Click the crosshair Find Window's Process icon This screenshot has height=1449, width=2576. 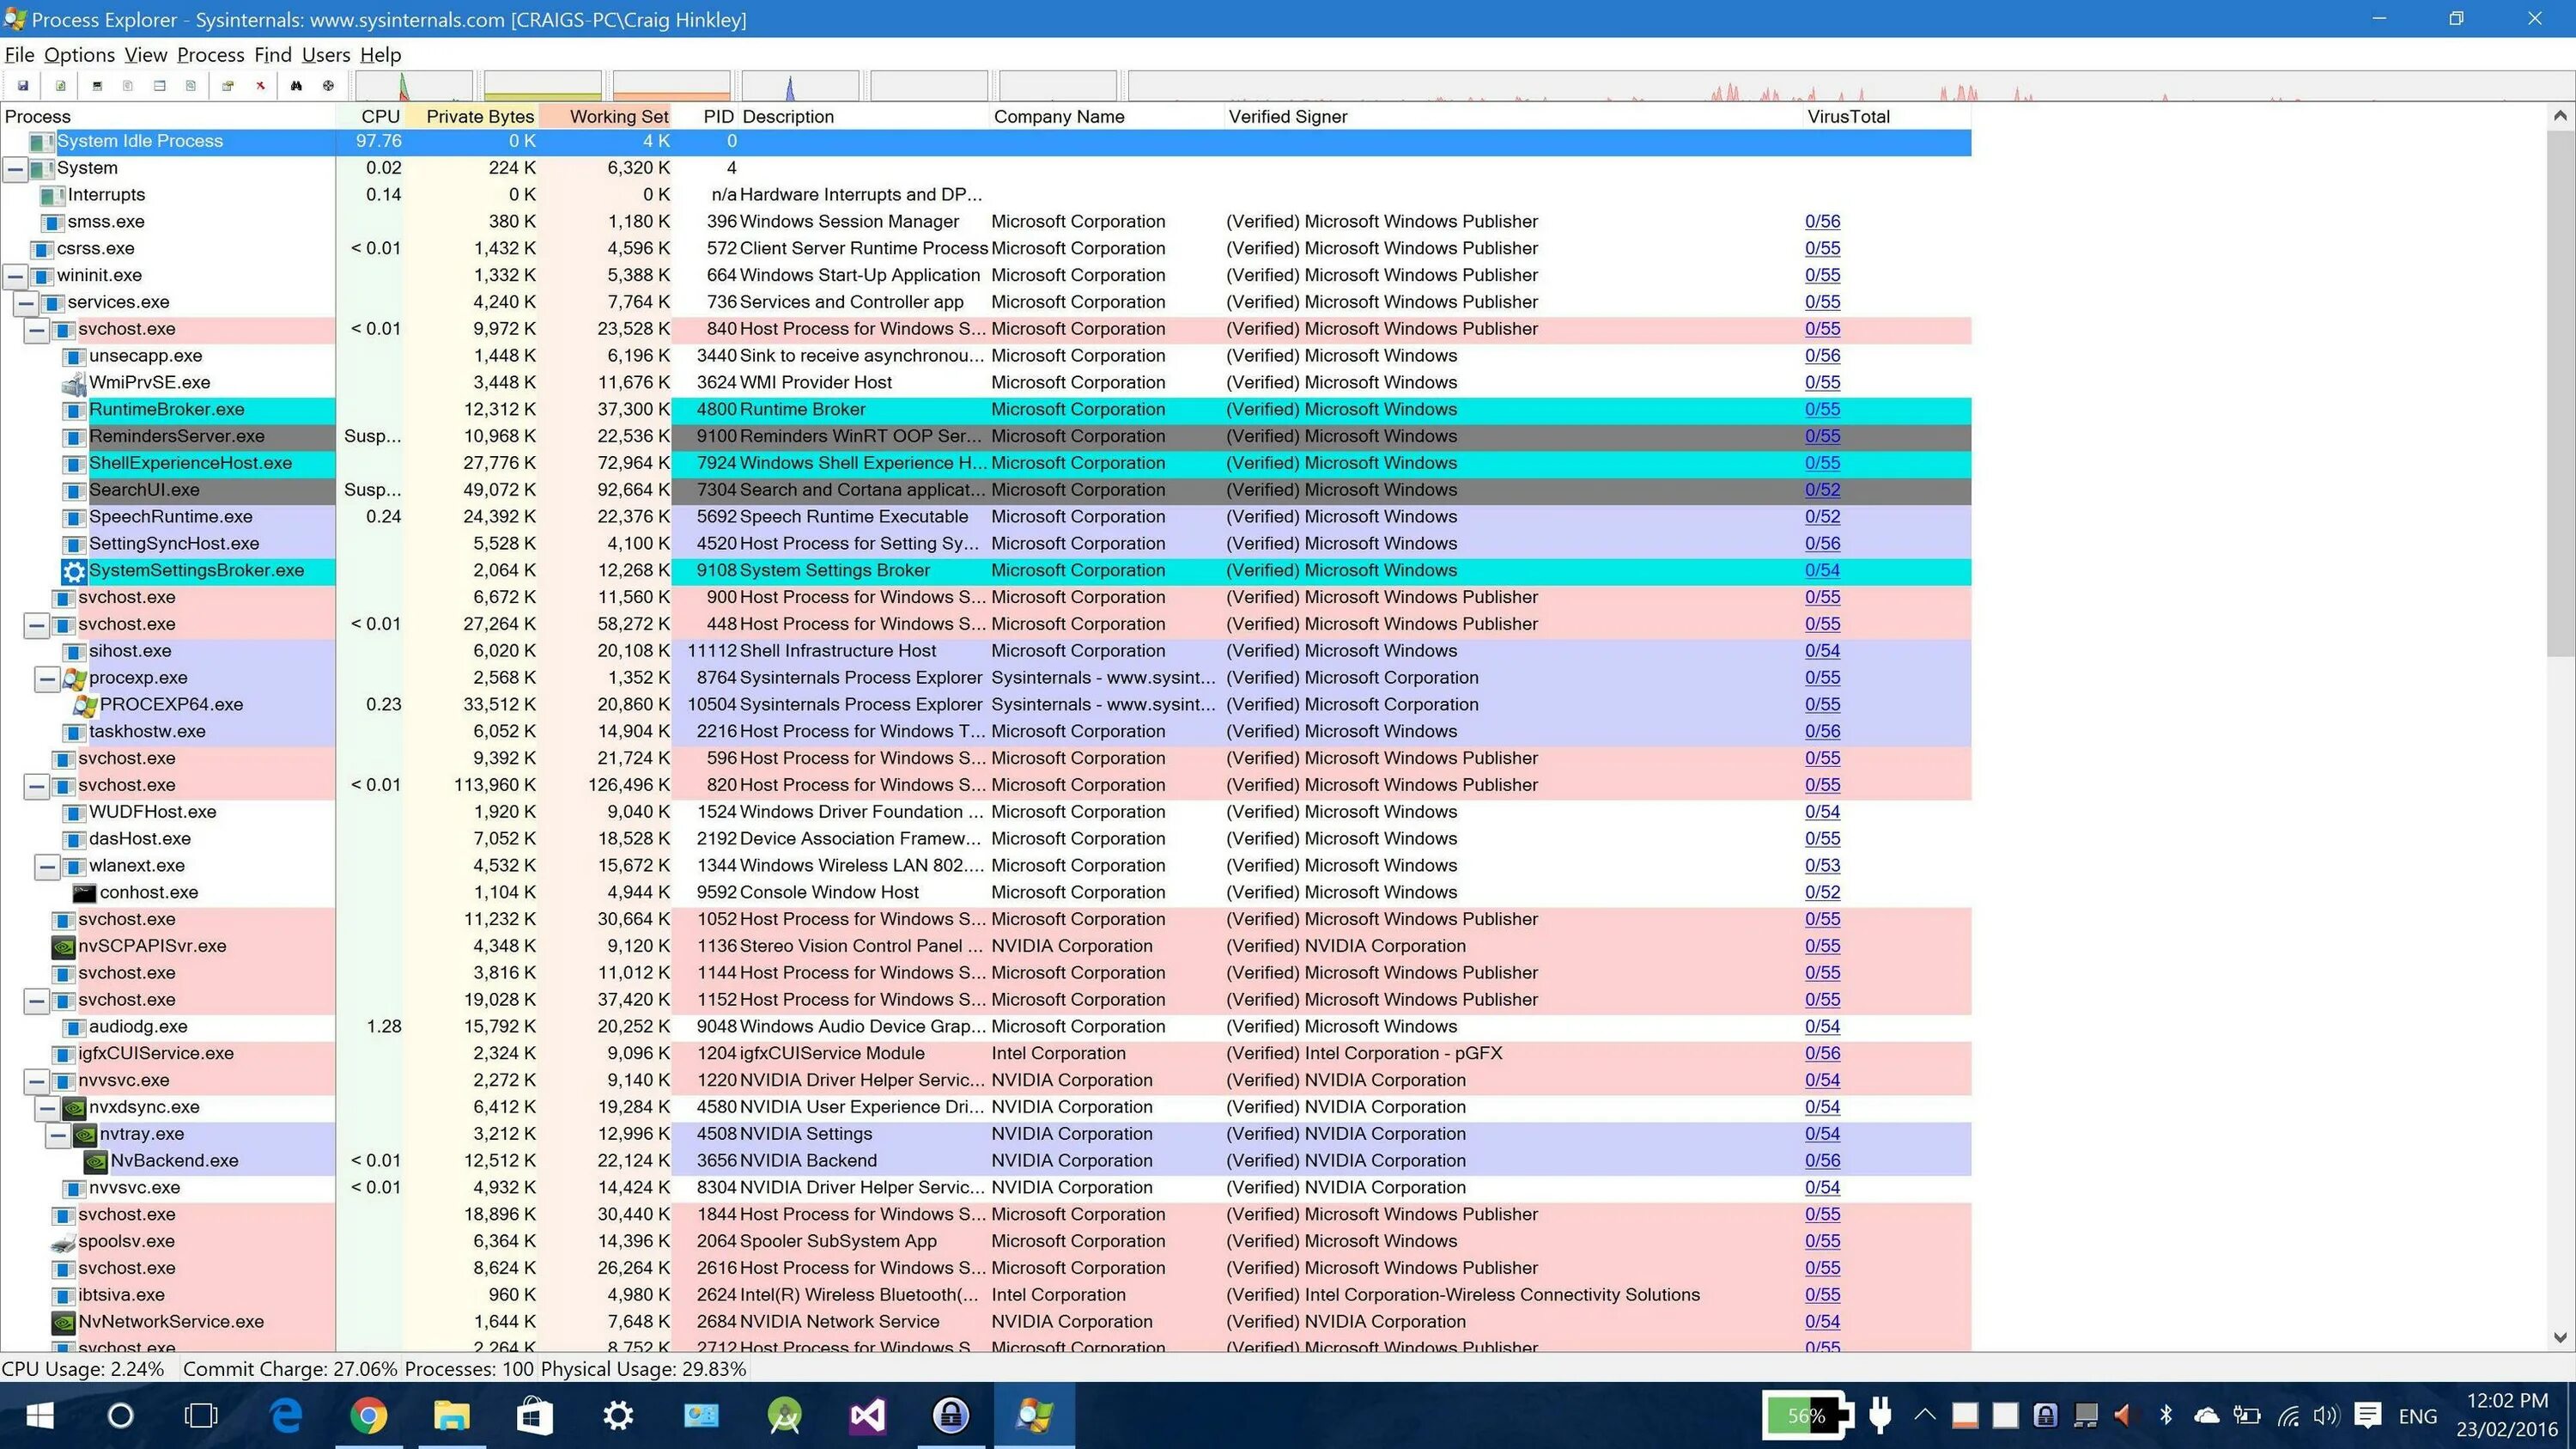tap(328, 86)
